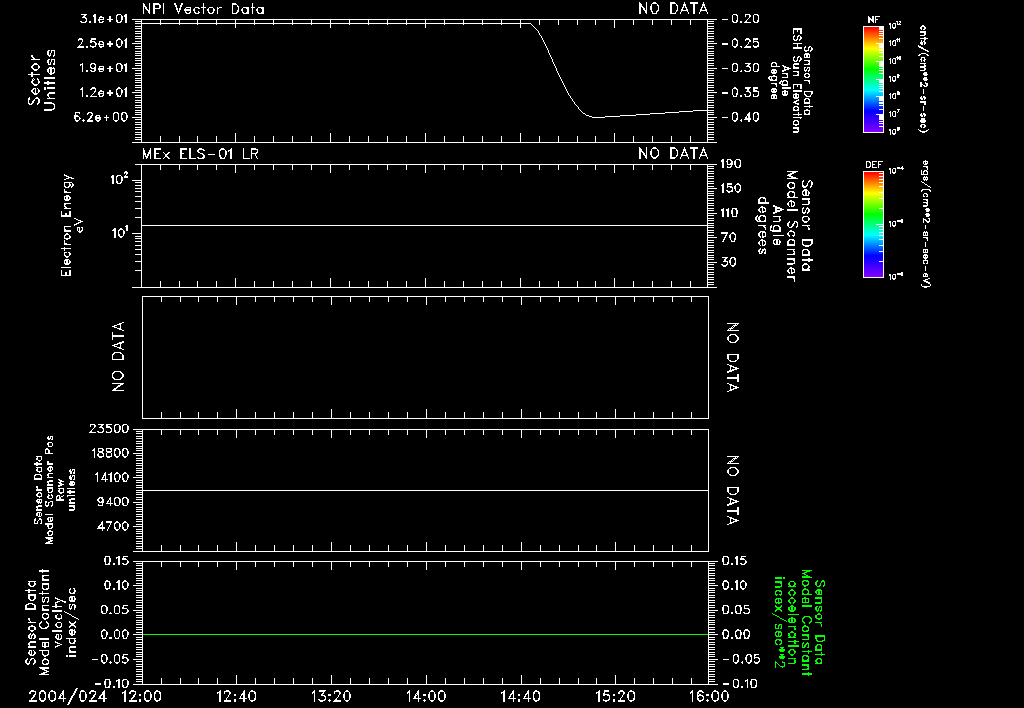The image size is (1024, 708).
Task: Click the white trace in the Scanner Pos panel
Action: click(x=425, y=490)
